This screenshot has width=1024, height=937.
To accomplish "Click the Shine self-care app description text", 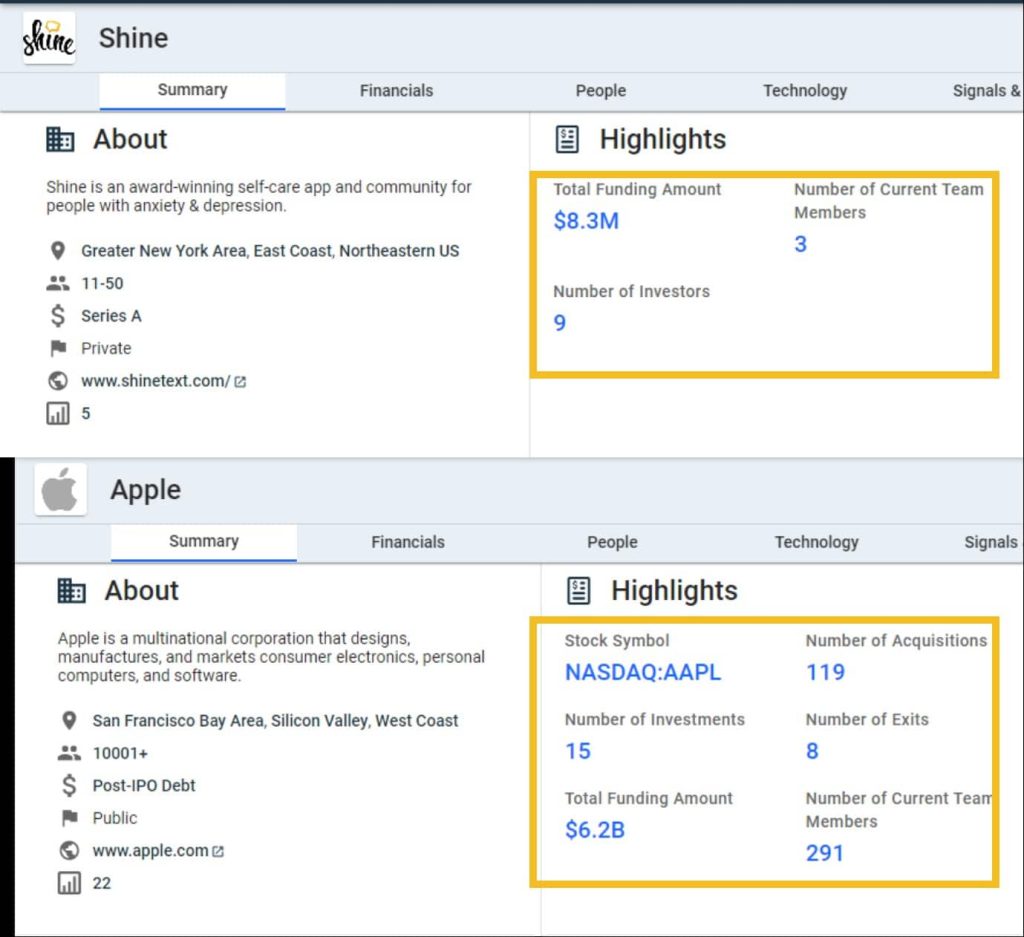I will (259, 196).
